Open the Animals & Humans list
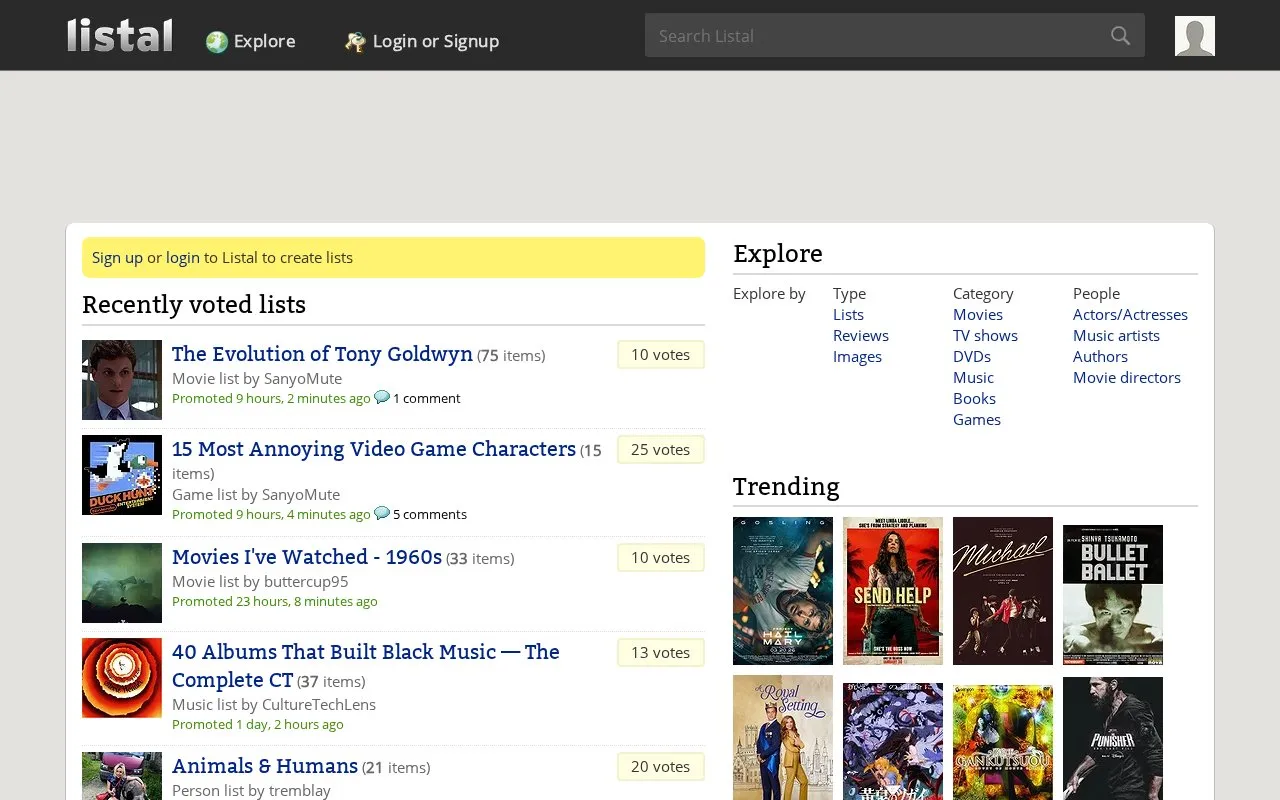This screenshot has width=1280, height=800. tap(265, 766)
